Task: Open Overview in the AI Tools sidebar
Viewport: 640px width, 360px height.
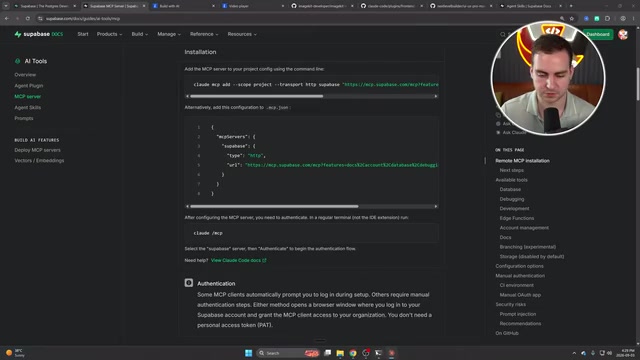Action: [25, 75]
